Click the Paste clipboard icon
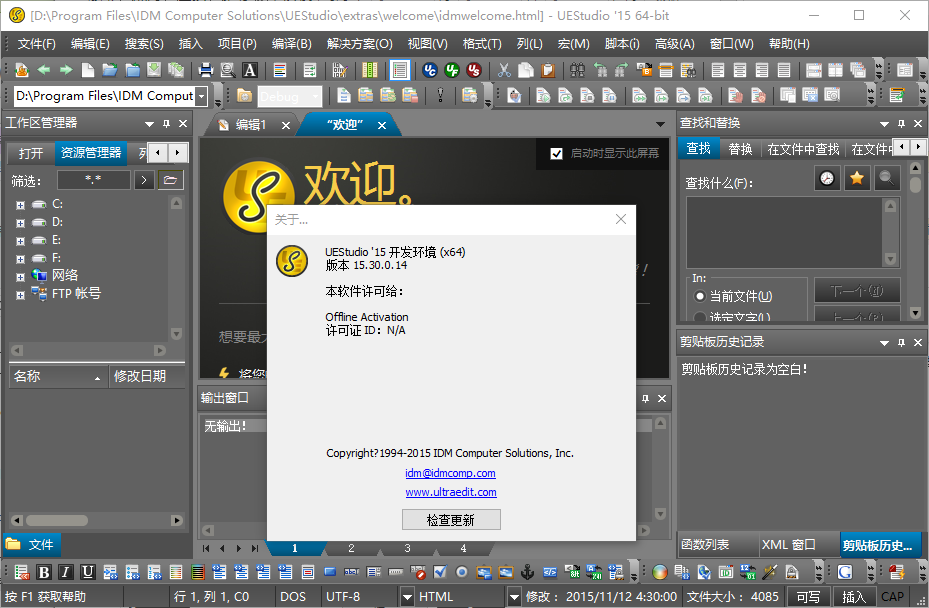The width and height of the screenshot is (929, 608). pos(548,70)
